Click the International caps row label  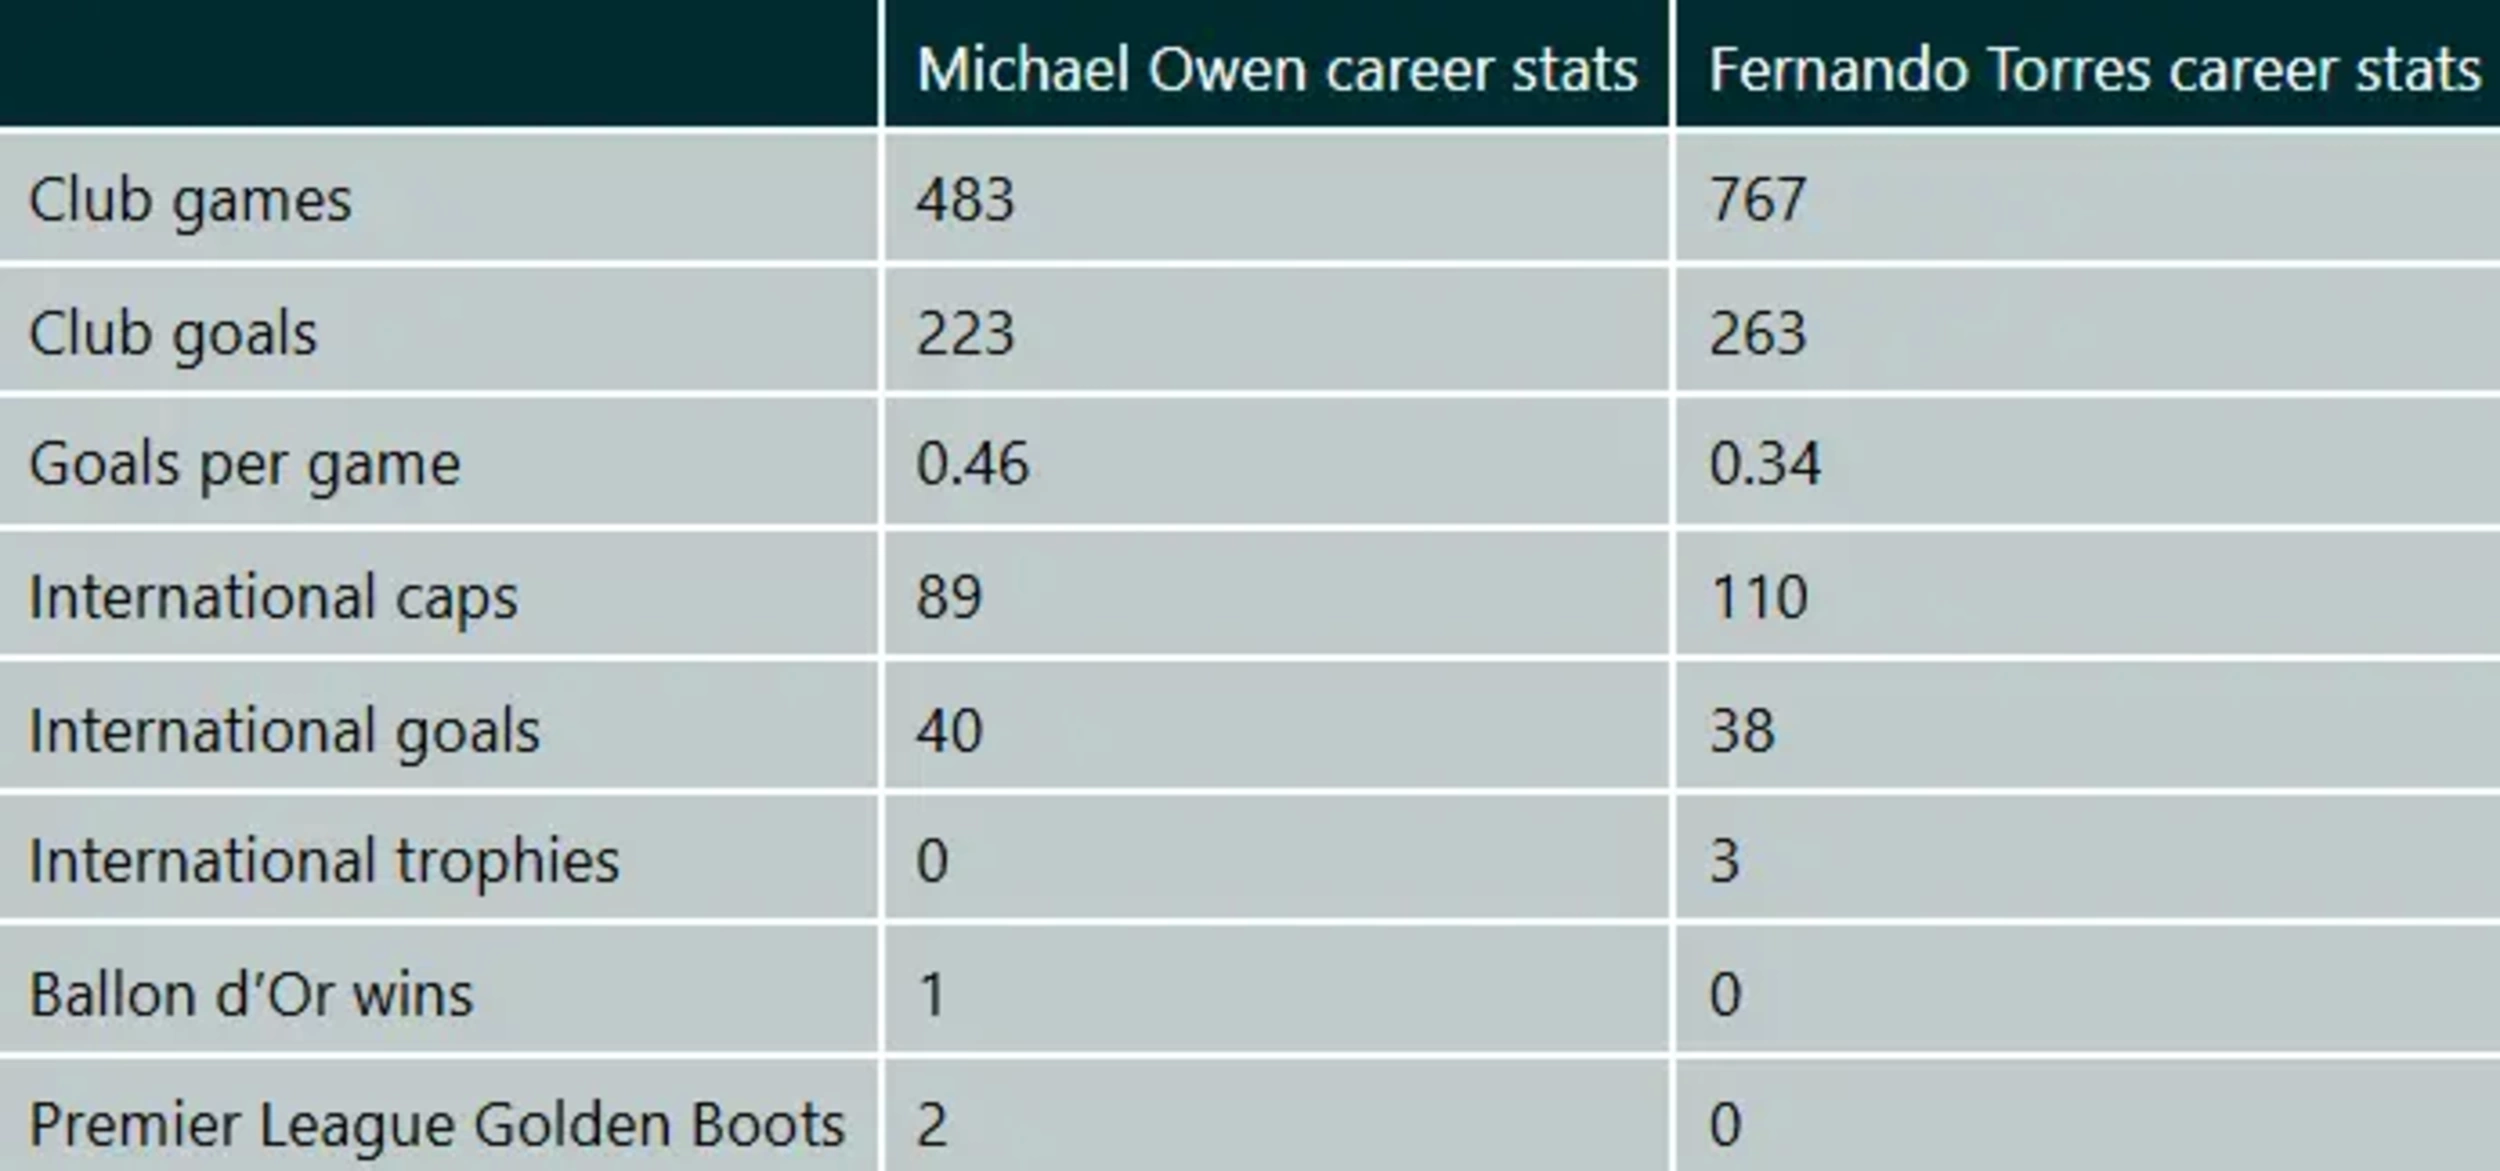[x=274, y=598]
